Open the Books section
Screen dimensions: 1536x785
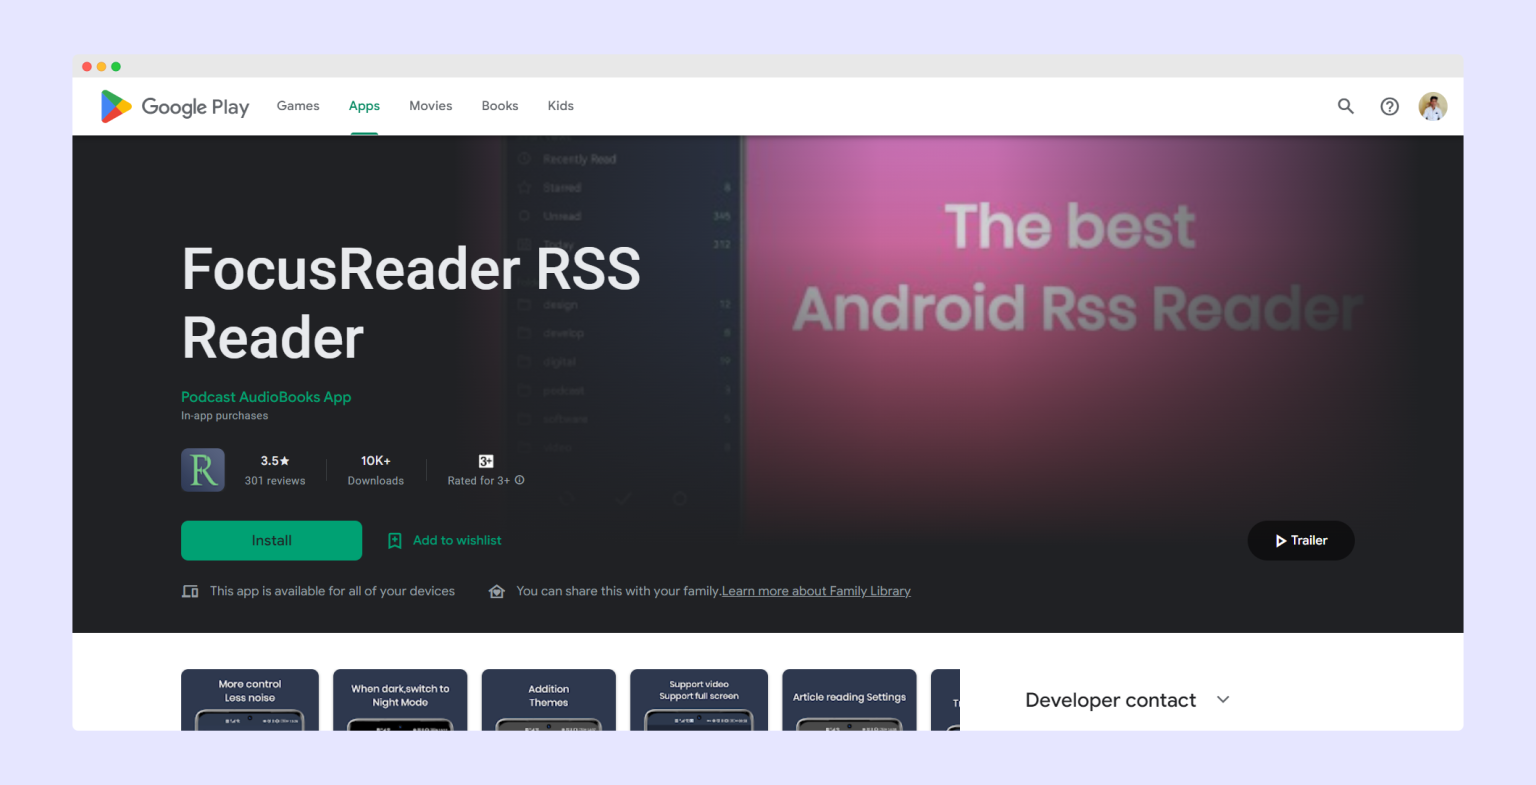click(x=499, y=106)
